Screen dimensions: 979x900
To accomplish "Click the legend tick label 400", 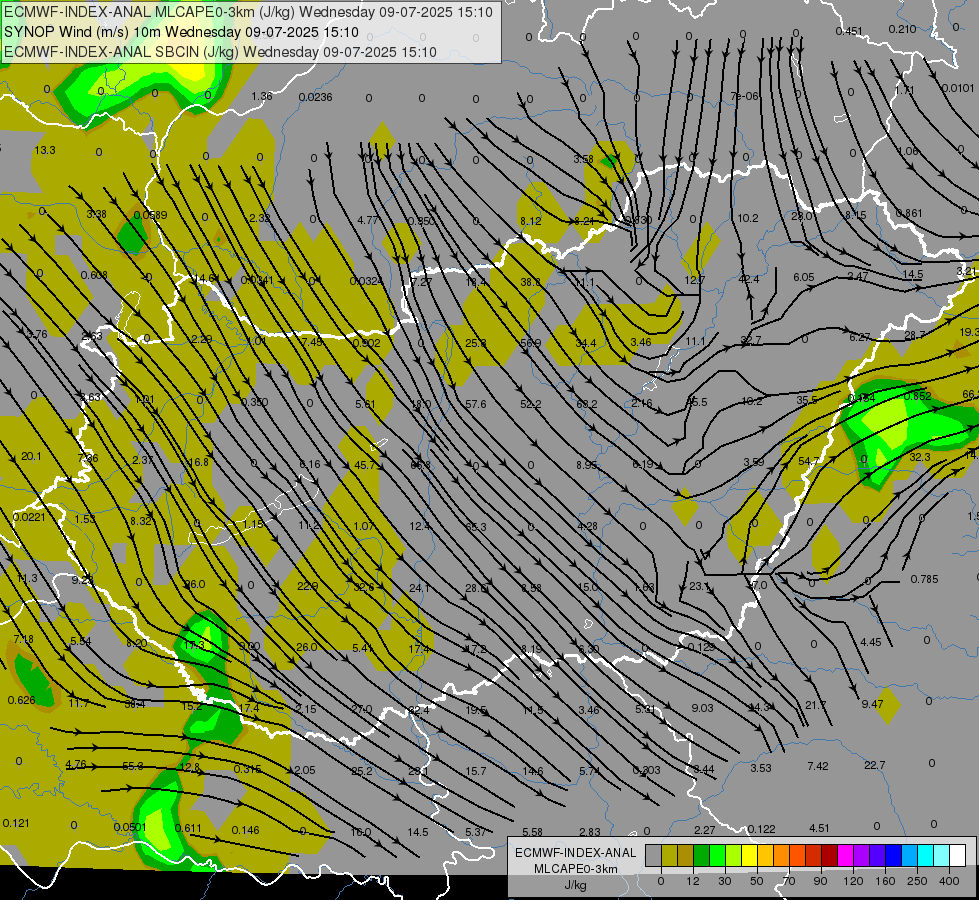I will coord(949,881).
